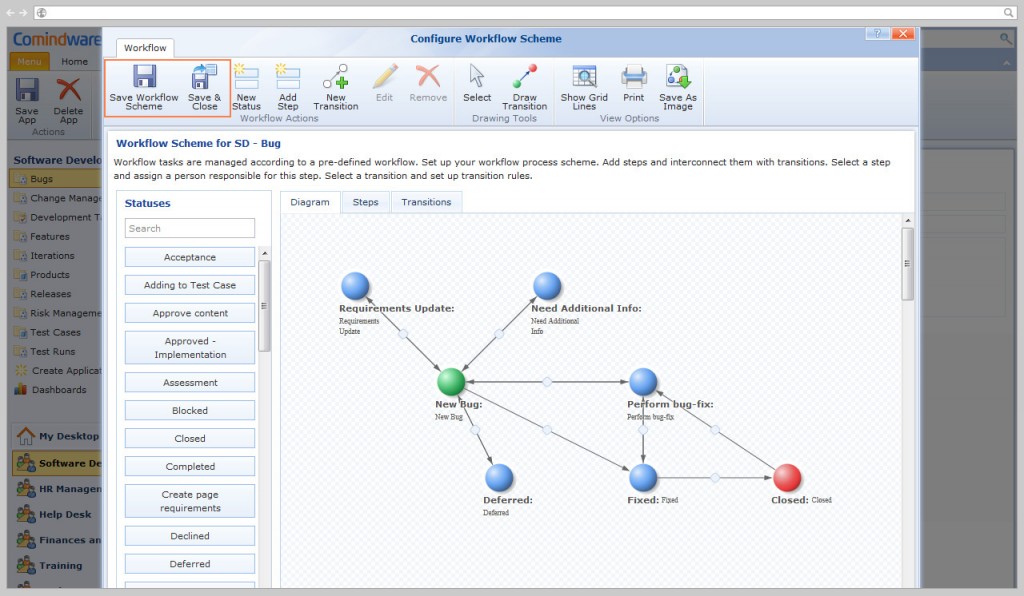Click the Remove red X icon

point(428,75)
